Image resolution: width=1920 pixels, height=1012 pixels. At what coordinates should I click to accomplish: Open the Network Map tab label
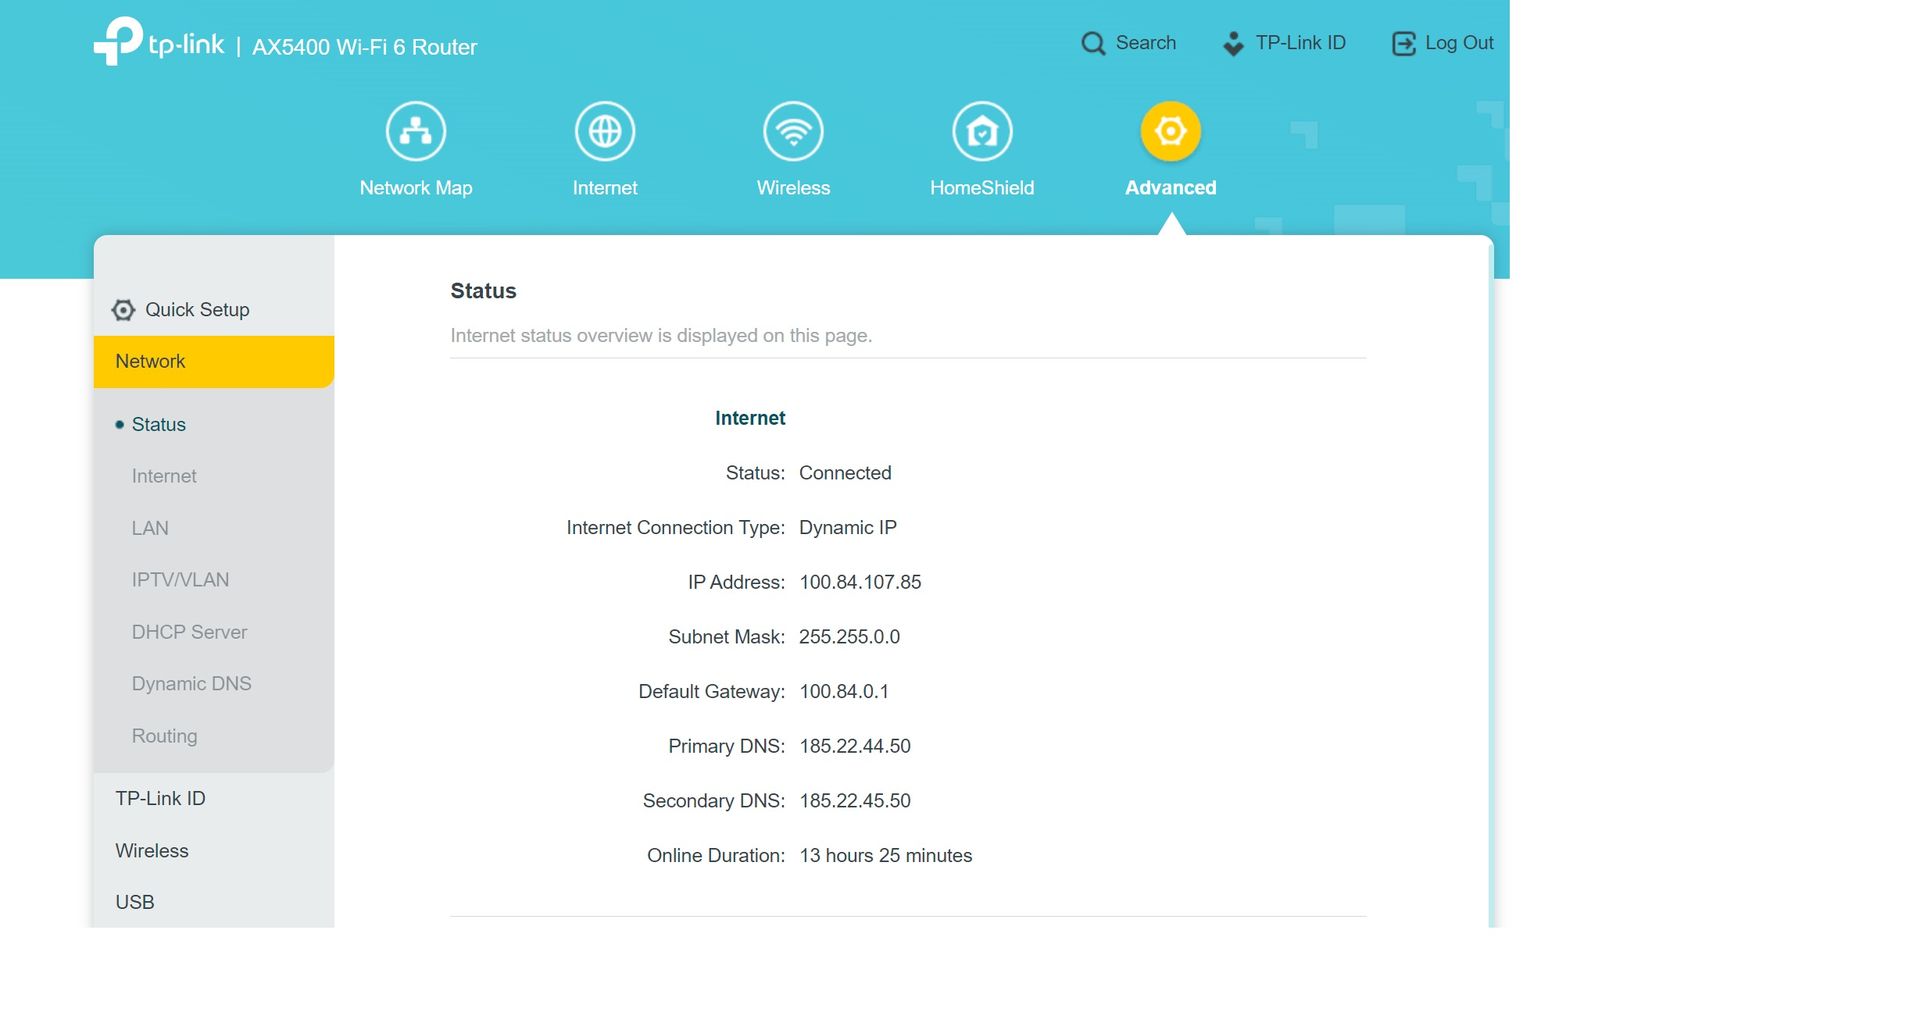pyautogui.click(x=416, y=188)
